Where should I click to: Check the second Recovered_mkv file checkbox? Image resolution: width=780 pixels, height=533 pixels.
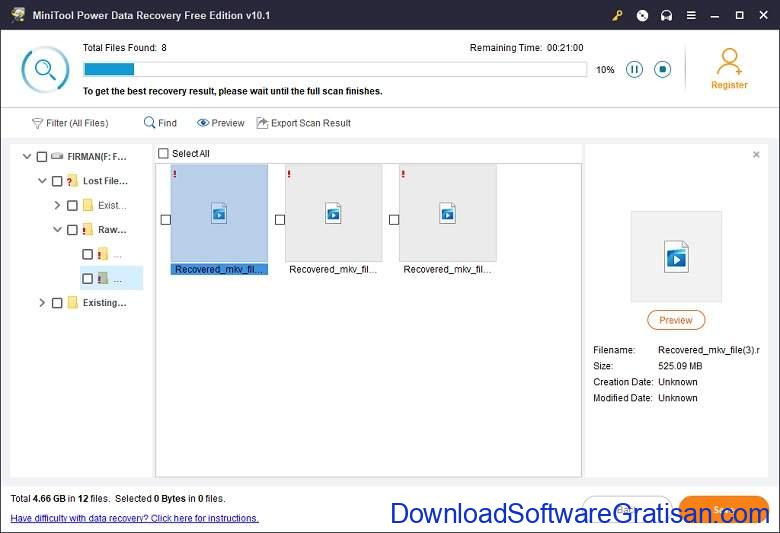pyautogui.click(x=280, y=219)
